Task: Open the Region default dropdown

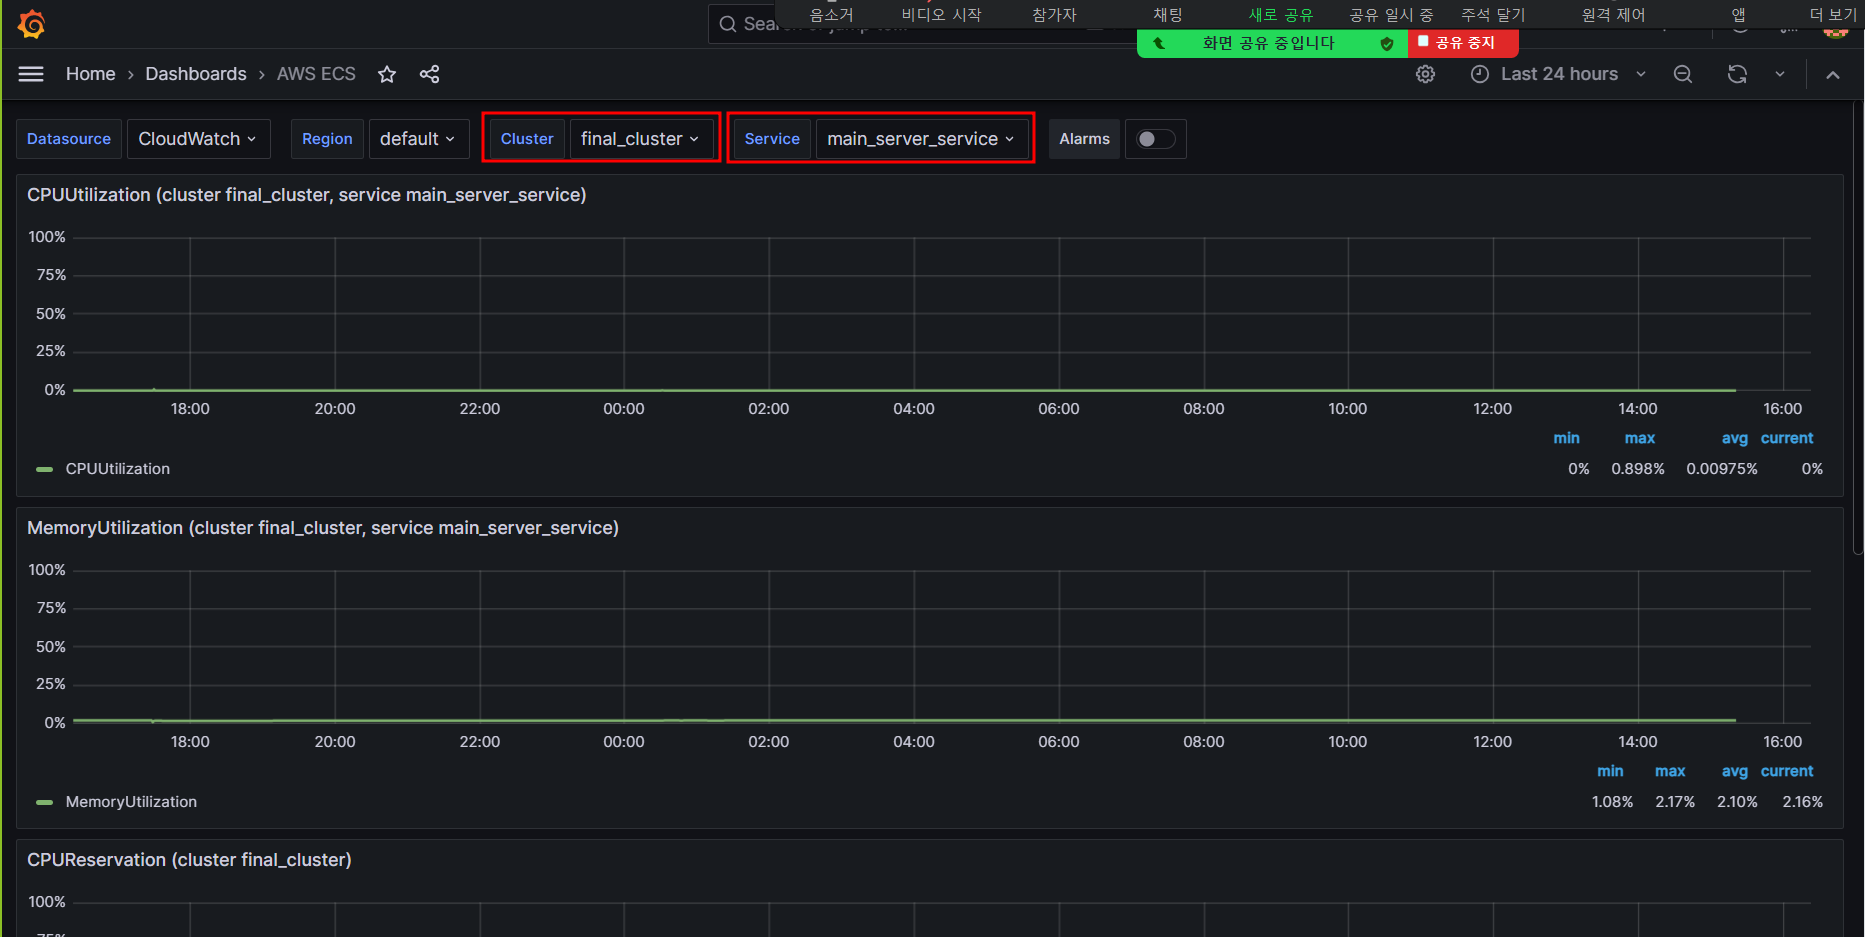Action: (x=418, y=139)
